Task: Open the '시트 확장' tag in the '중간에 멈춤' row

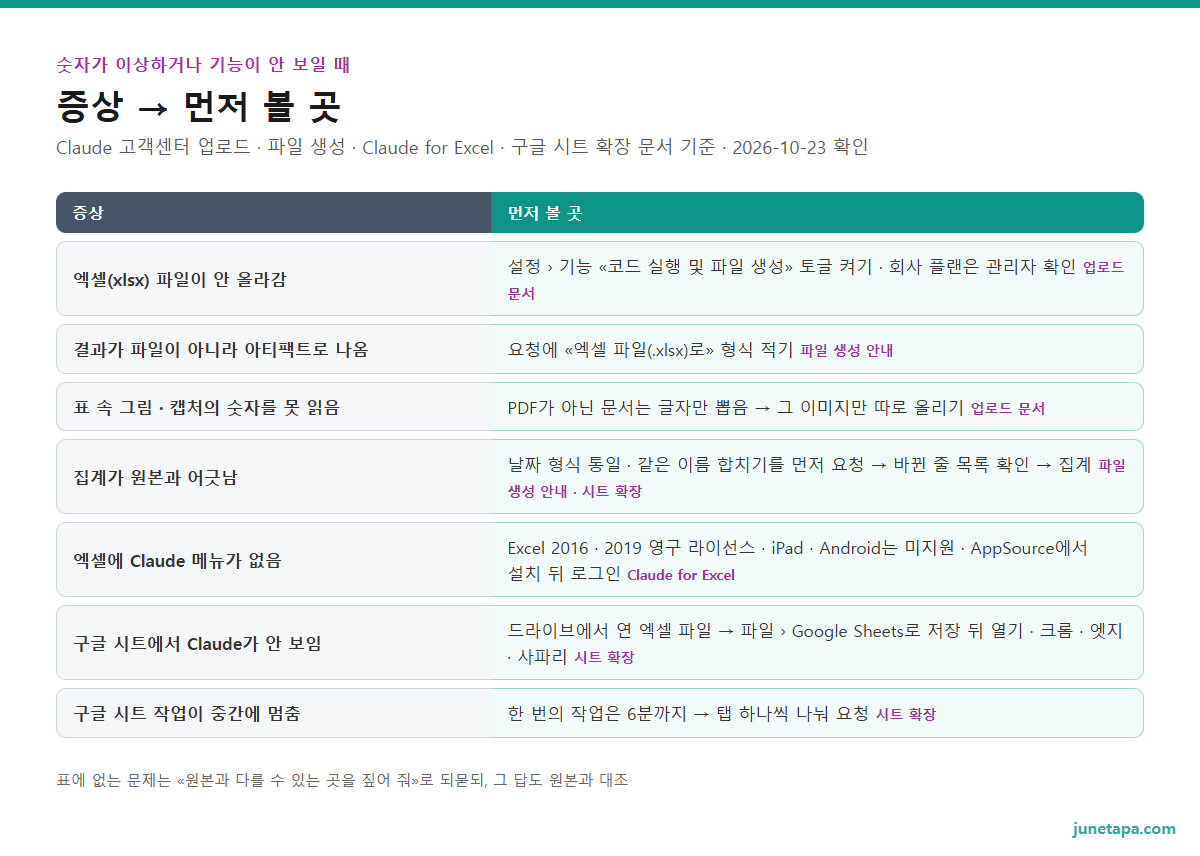Action: (x=906, y=715)
